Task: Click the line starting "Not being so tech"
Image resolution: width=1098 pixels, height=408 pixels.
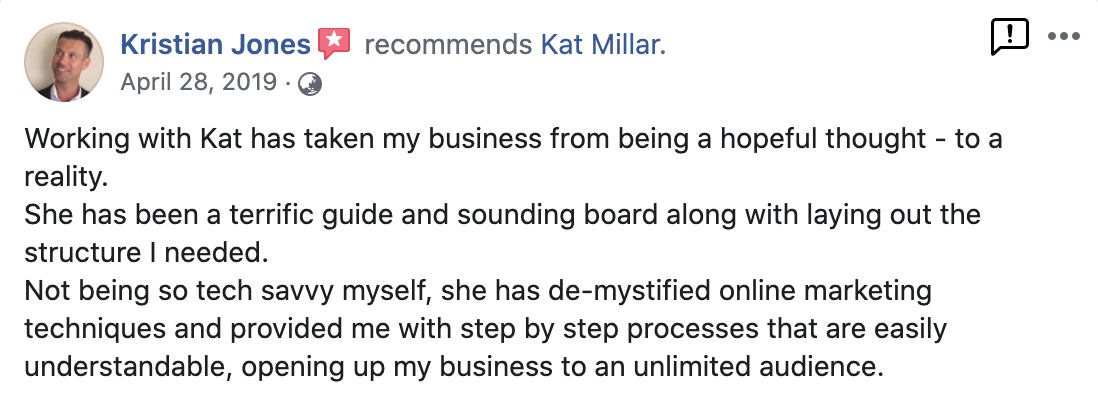Action: click(478, 292)
